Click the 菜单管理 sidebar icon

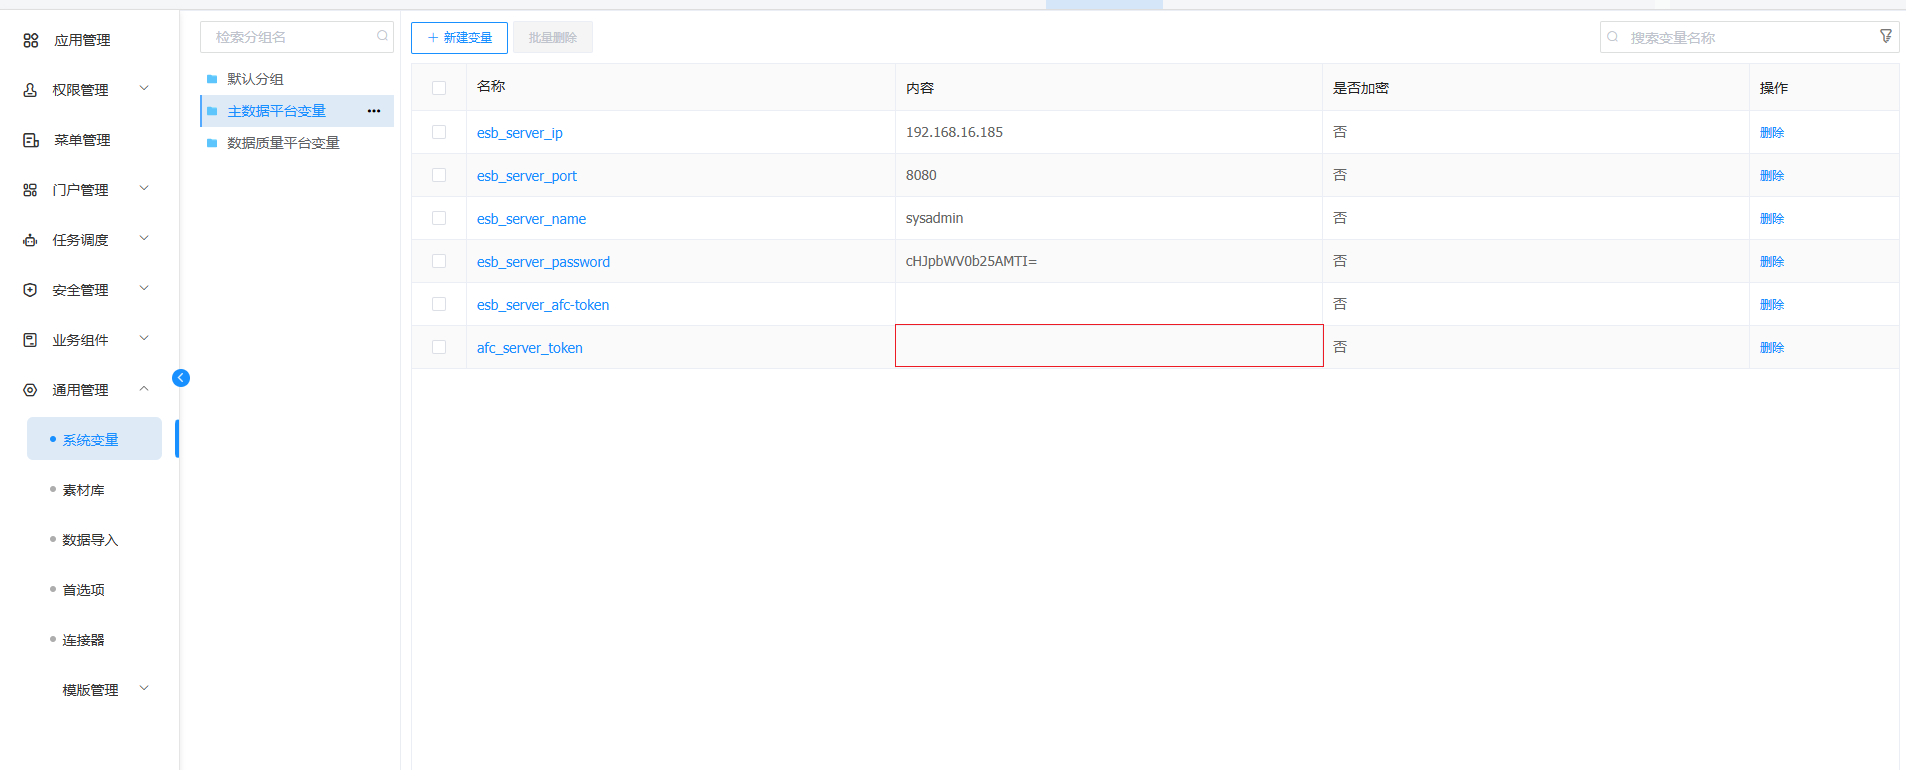(31, 140)
